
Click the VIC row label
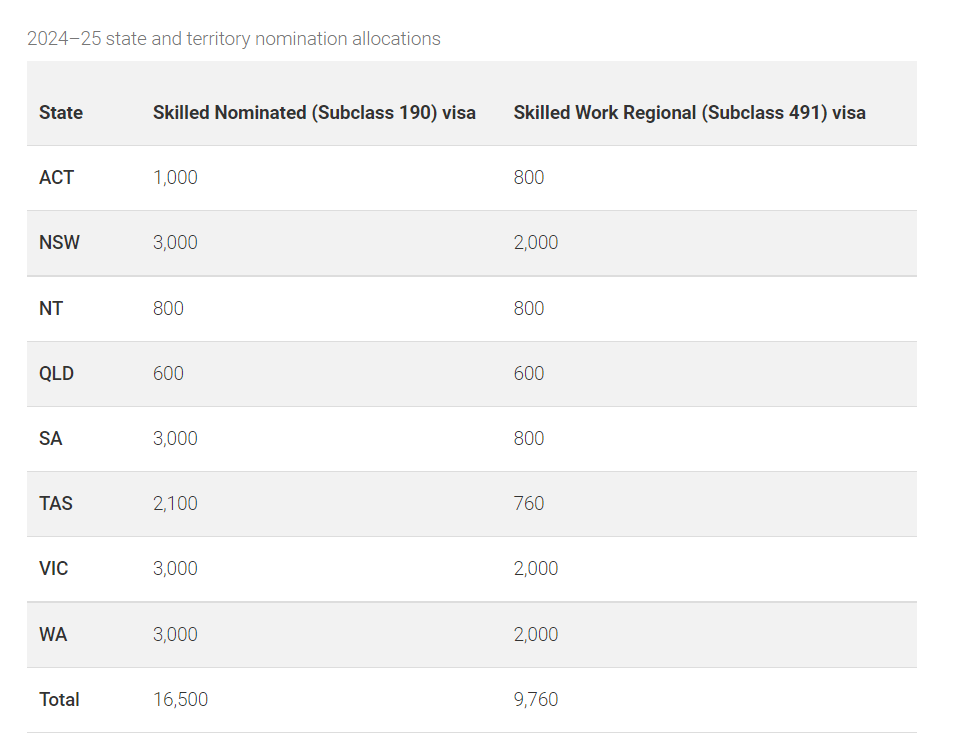pyautogui.click(x=54, y=569)
